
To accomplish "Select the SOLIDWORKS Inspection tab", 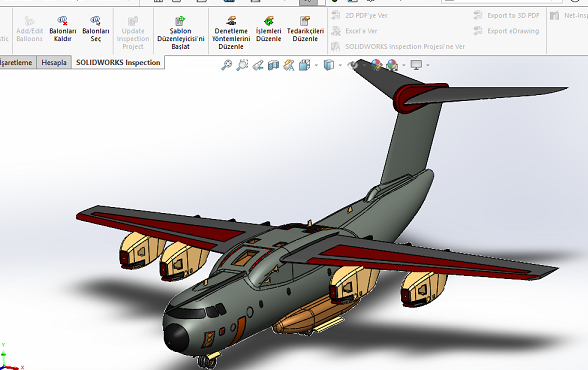I will tap(118, 63).
